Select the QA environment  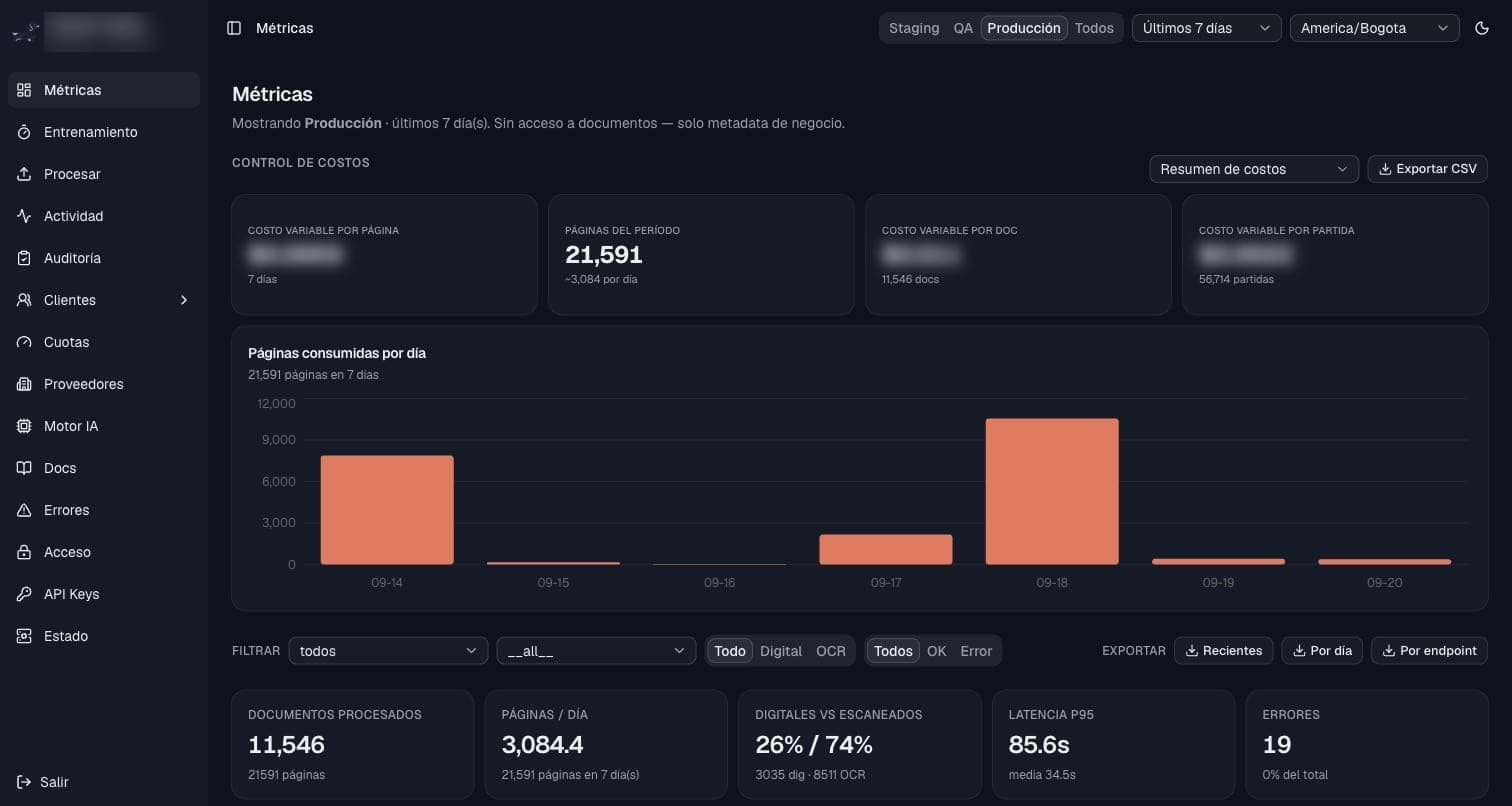(x=963, y=28)
